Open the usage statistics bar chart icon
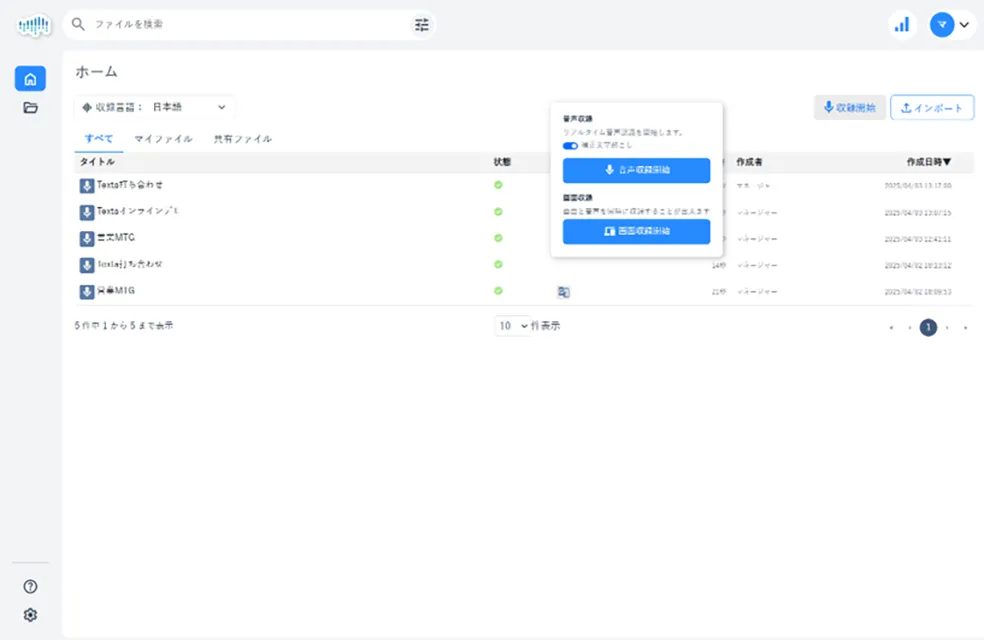 [x=902, y=25]
